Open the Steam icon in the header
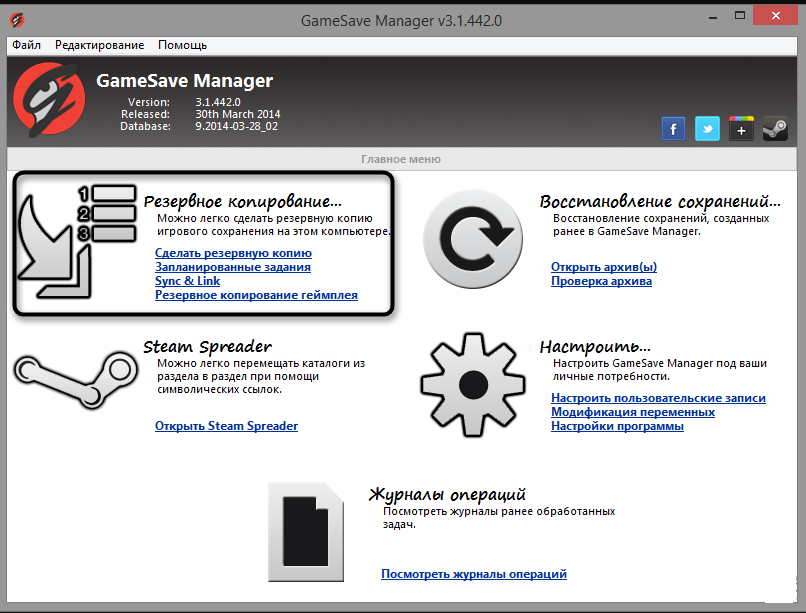806x613 pixels. pos(775,128)
